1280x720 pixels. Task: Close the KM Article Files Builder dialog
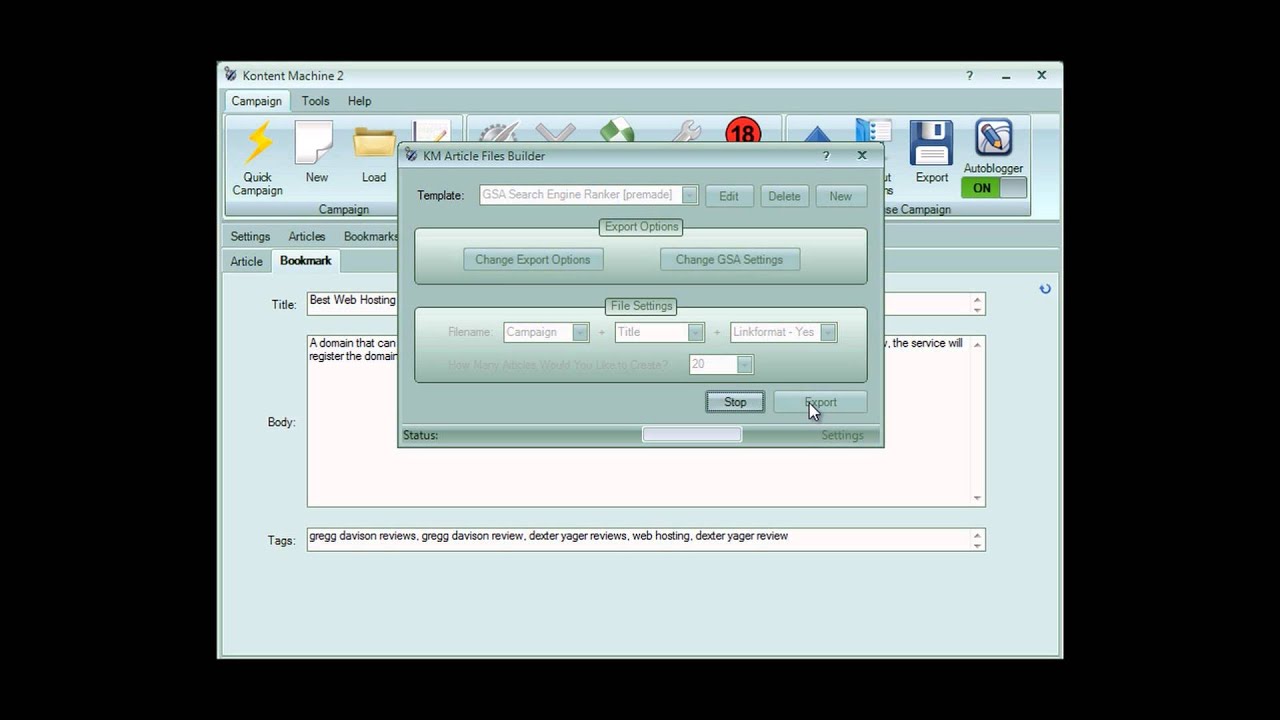click(x=862, y=155)
